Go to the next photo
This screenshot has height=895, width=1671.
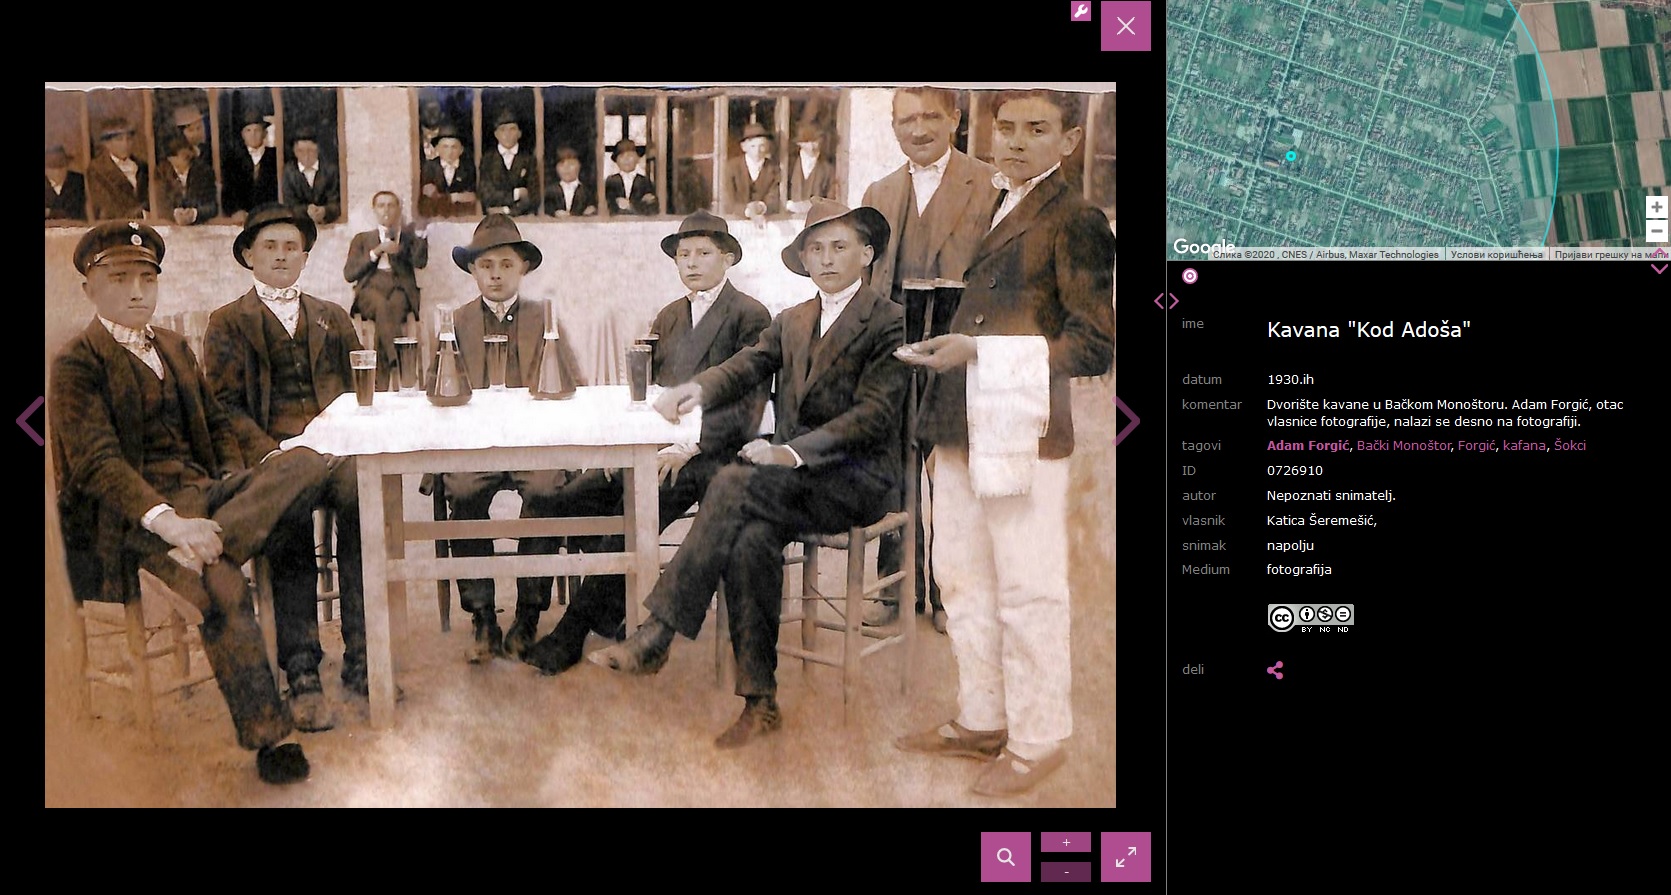[x=1127, y=421]
